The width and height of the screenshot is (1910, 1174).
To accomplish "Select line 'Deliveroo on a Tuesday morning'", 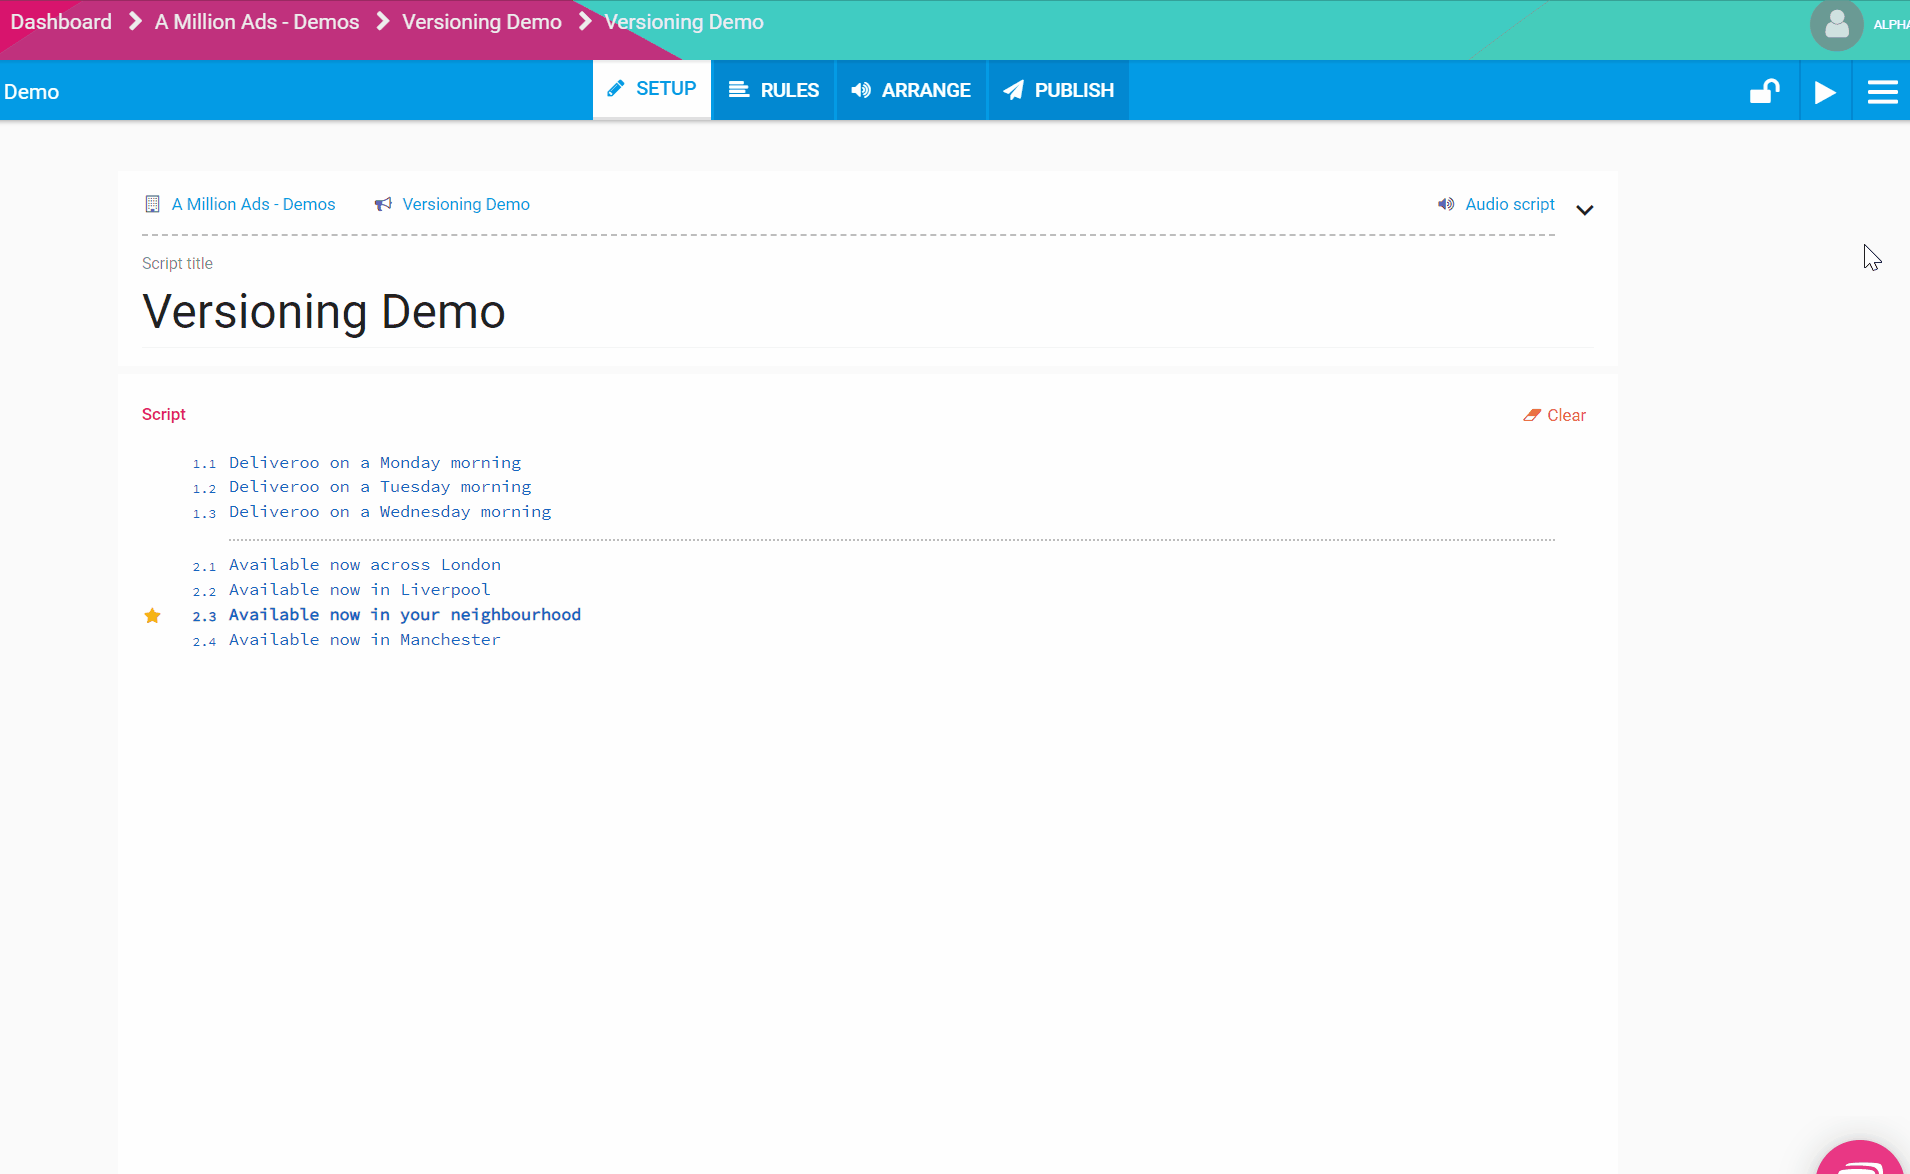I will 380,487.
